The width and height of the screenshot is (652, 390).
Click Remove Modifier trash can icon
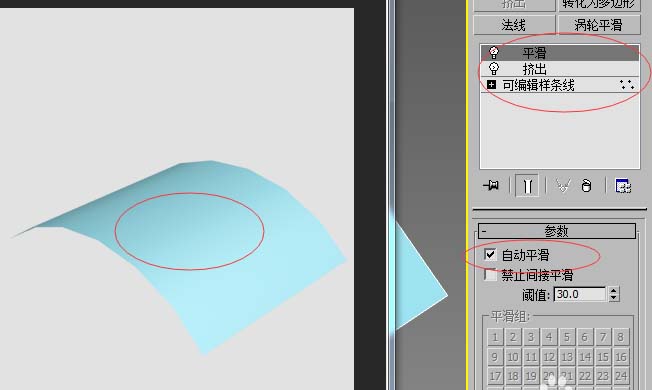[586, 185]
